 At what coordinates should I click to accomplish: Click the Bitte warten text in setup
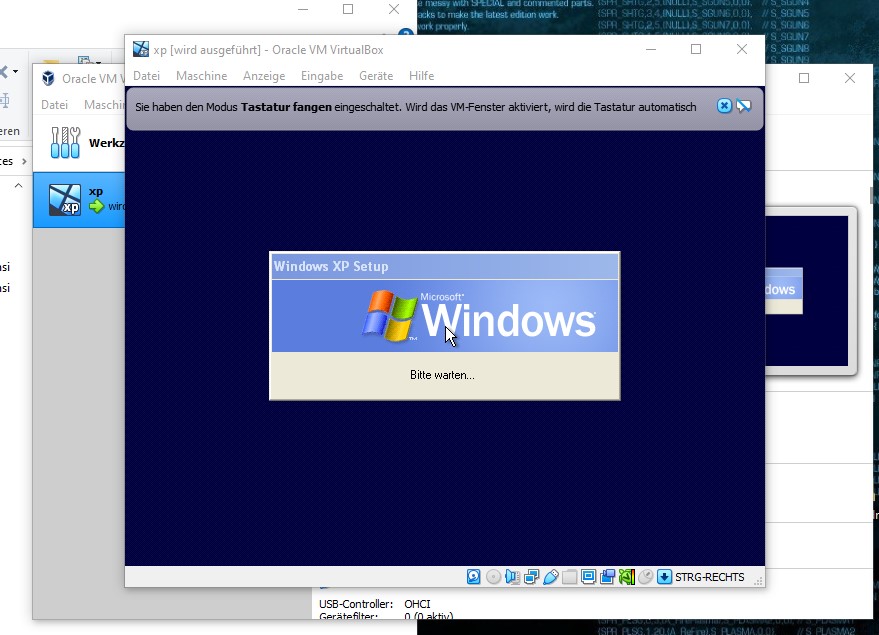[442, 375]
